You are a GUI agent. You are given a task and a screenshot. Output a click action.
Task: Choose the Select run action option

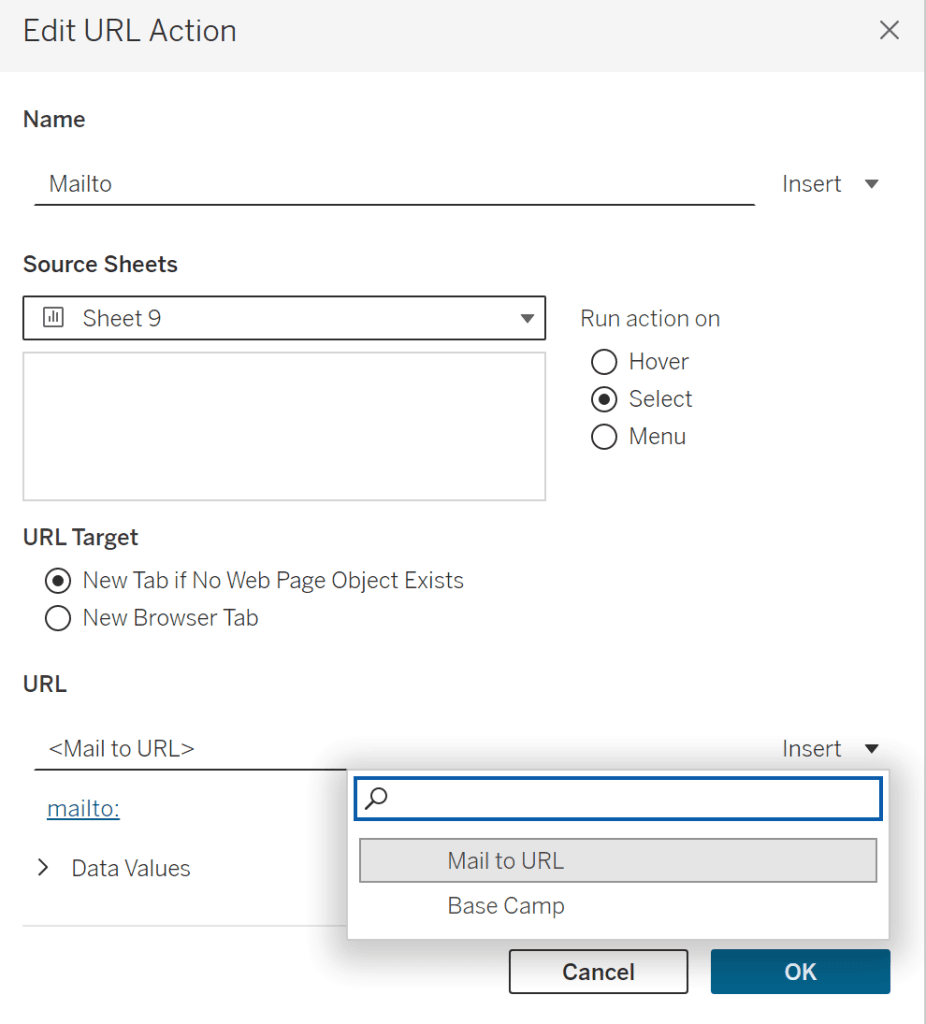(x=604, y=399)
